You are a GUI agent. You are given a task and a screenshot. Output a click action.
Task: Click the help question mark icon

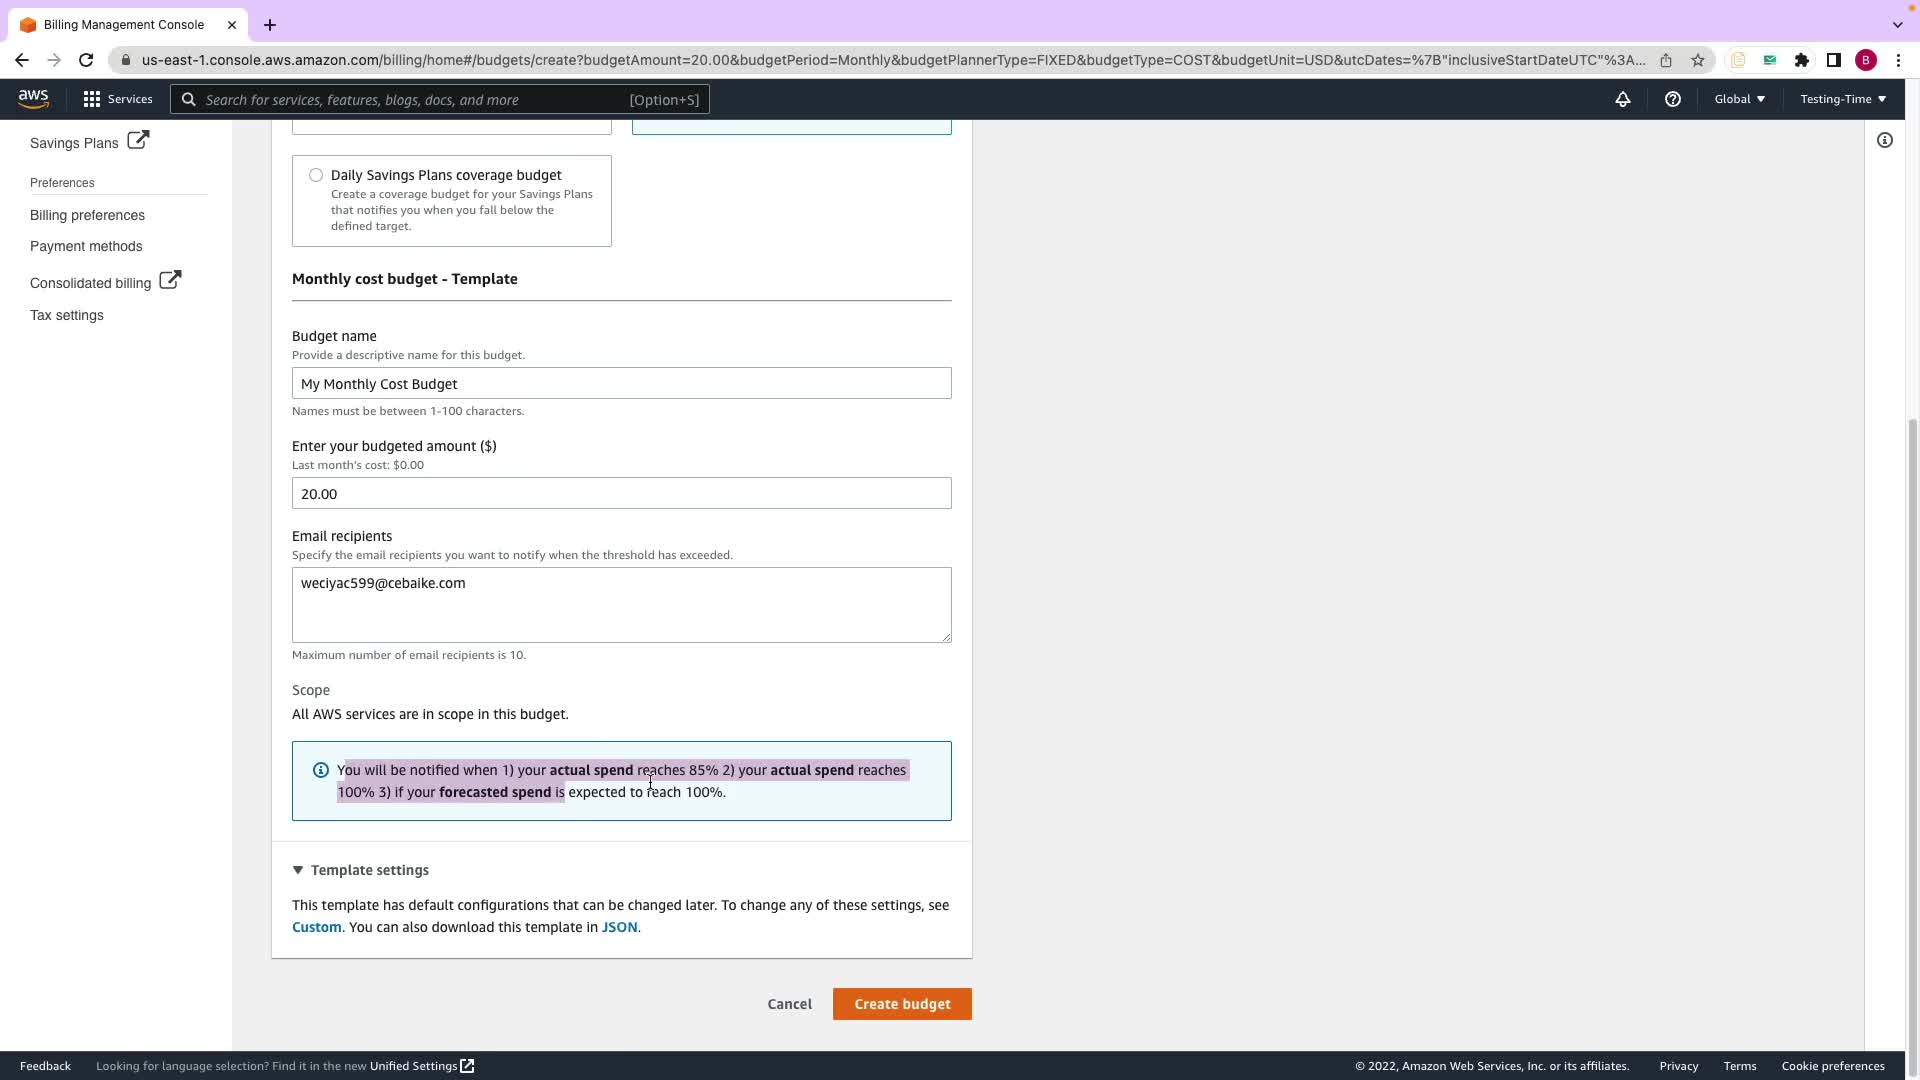(x=1672, y=99)
